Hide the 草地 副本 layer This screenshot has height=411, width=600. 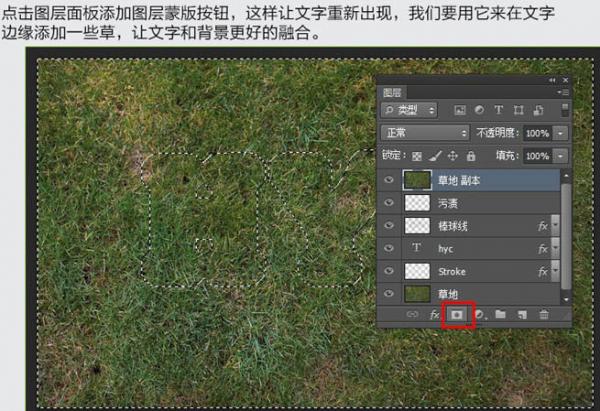click(390, 180)
